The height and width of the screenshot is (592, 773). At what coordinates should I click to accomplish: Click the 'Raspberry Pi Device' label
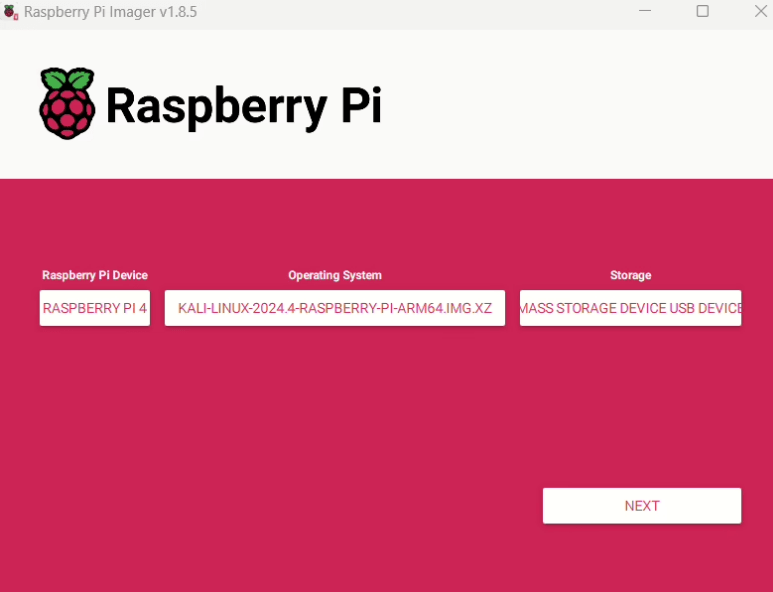click(95, 275)
